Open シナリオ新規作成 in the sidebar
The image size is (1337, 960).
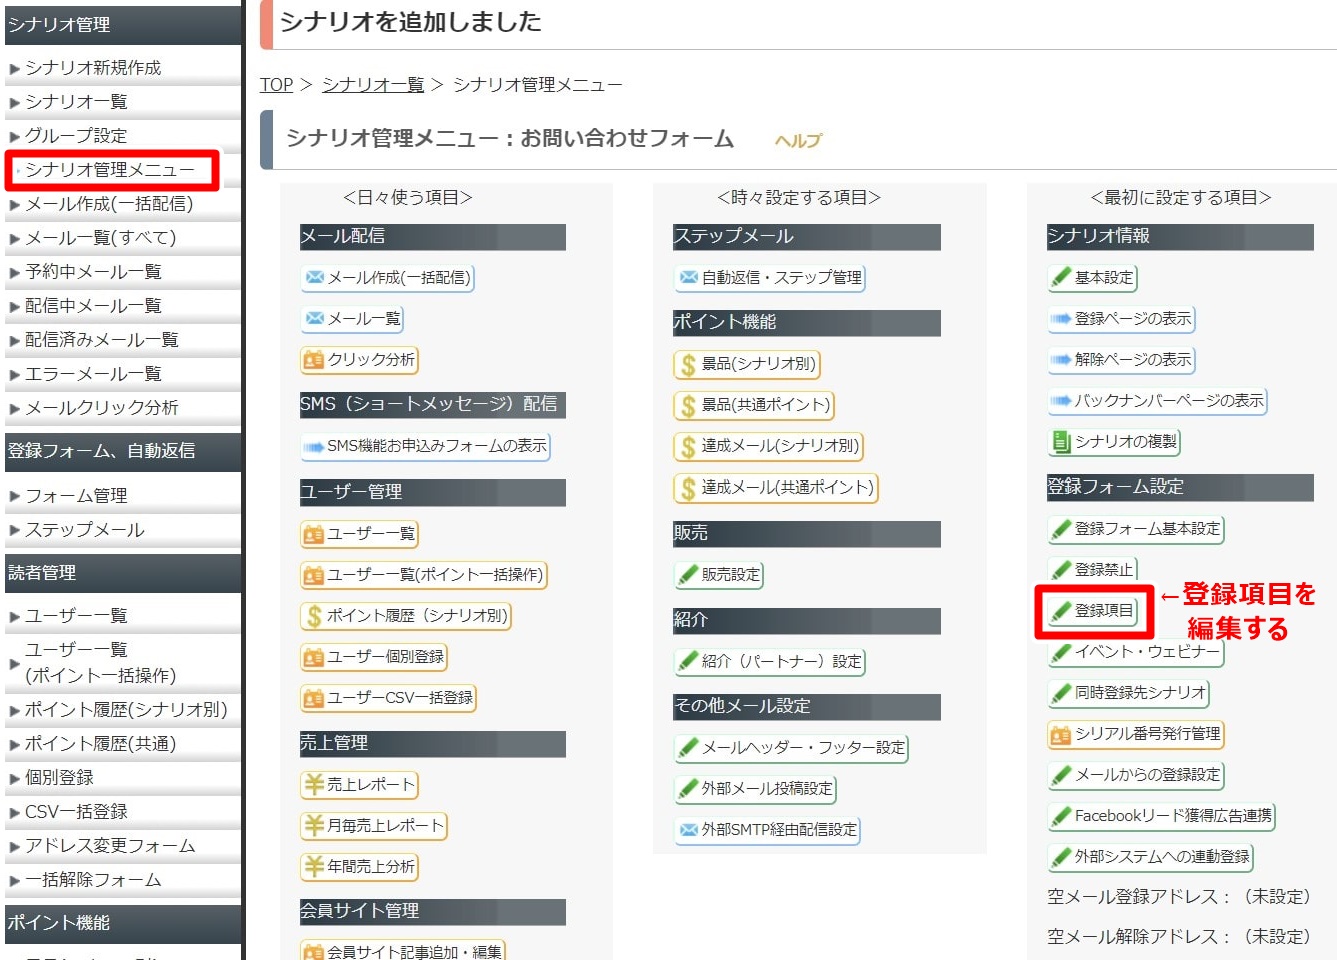pos(93,68)
